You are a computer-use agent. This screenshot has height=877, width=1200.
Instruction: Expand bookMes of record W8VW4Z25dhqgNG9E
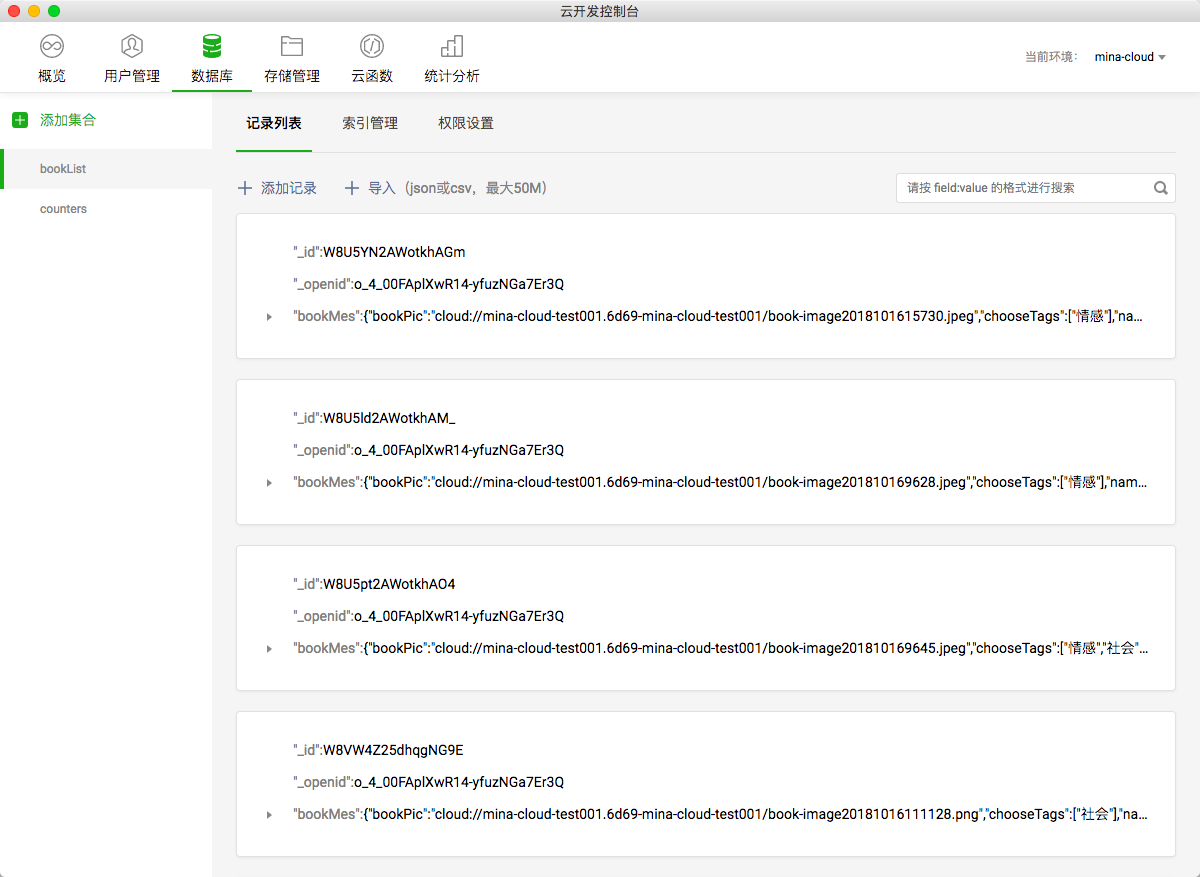click(269, 815)
